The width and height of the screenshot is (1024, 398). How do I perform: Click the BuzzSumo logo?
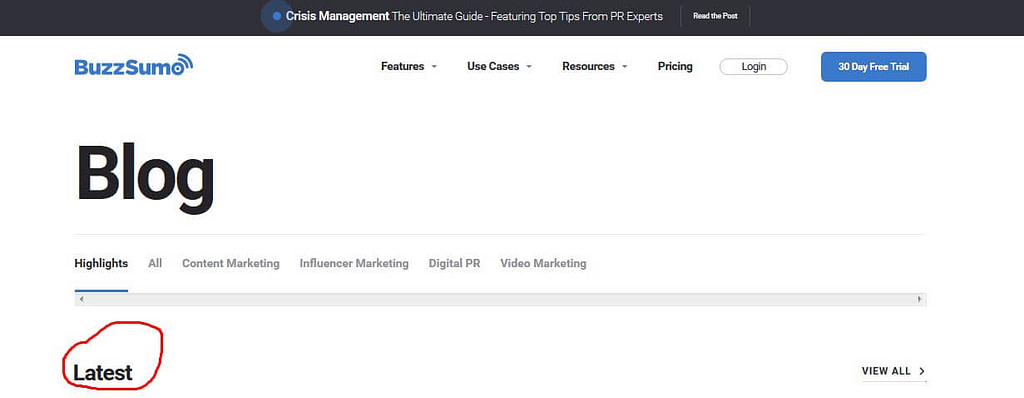(x=134, y=65)
